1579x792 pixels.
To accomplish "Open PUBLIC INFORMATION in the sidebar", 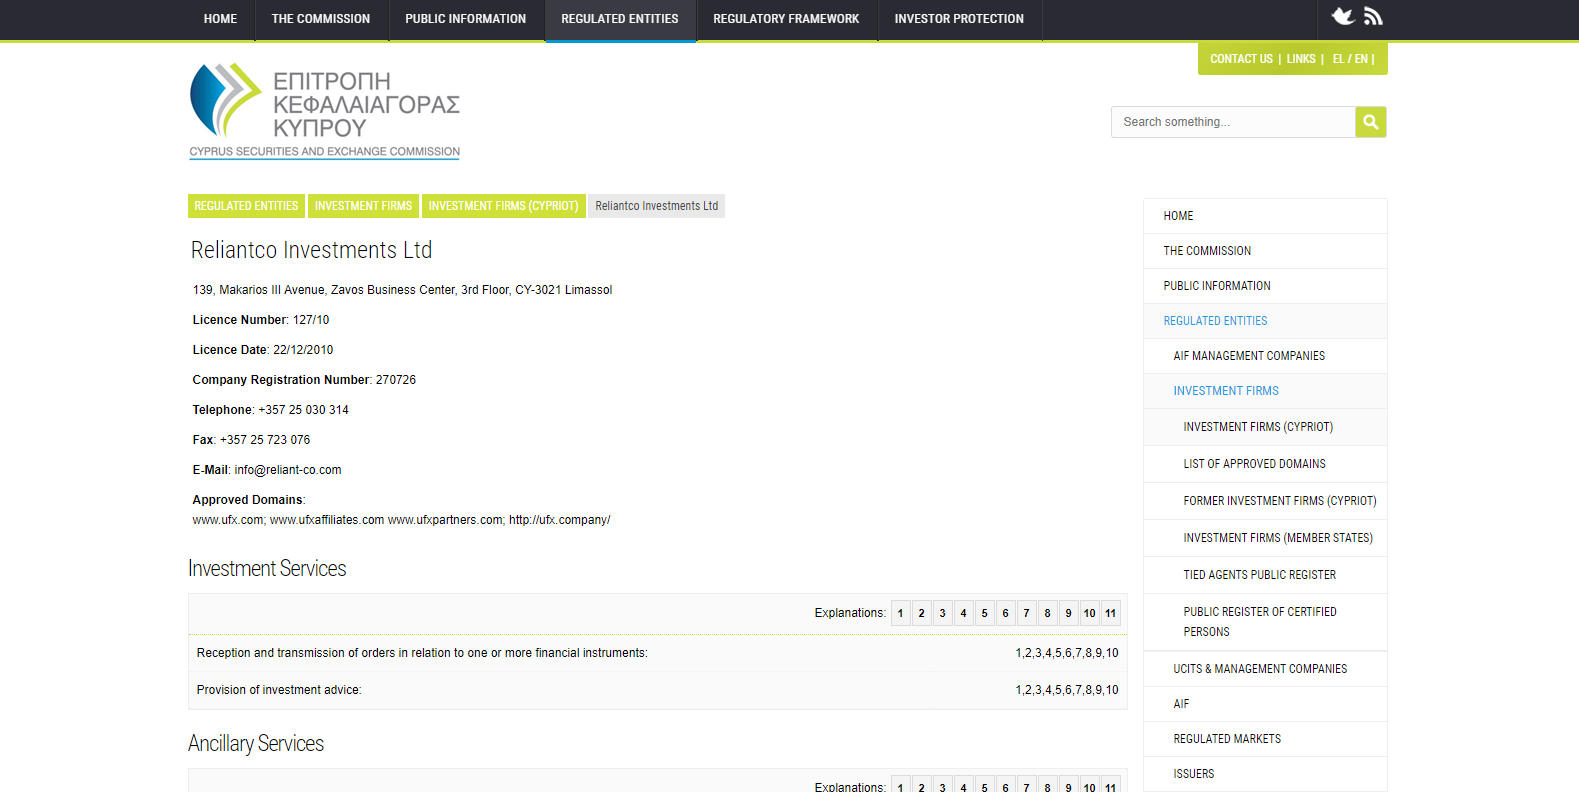I will (1265, 286).
